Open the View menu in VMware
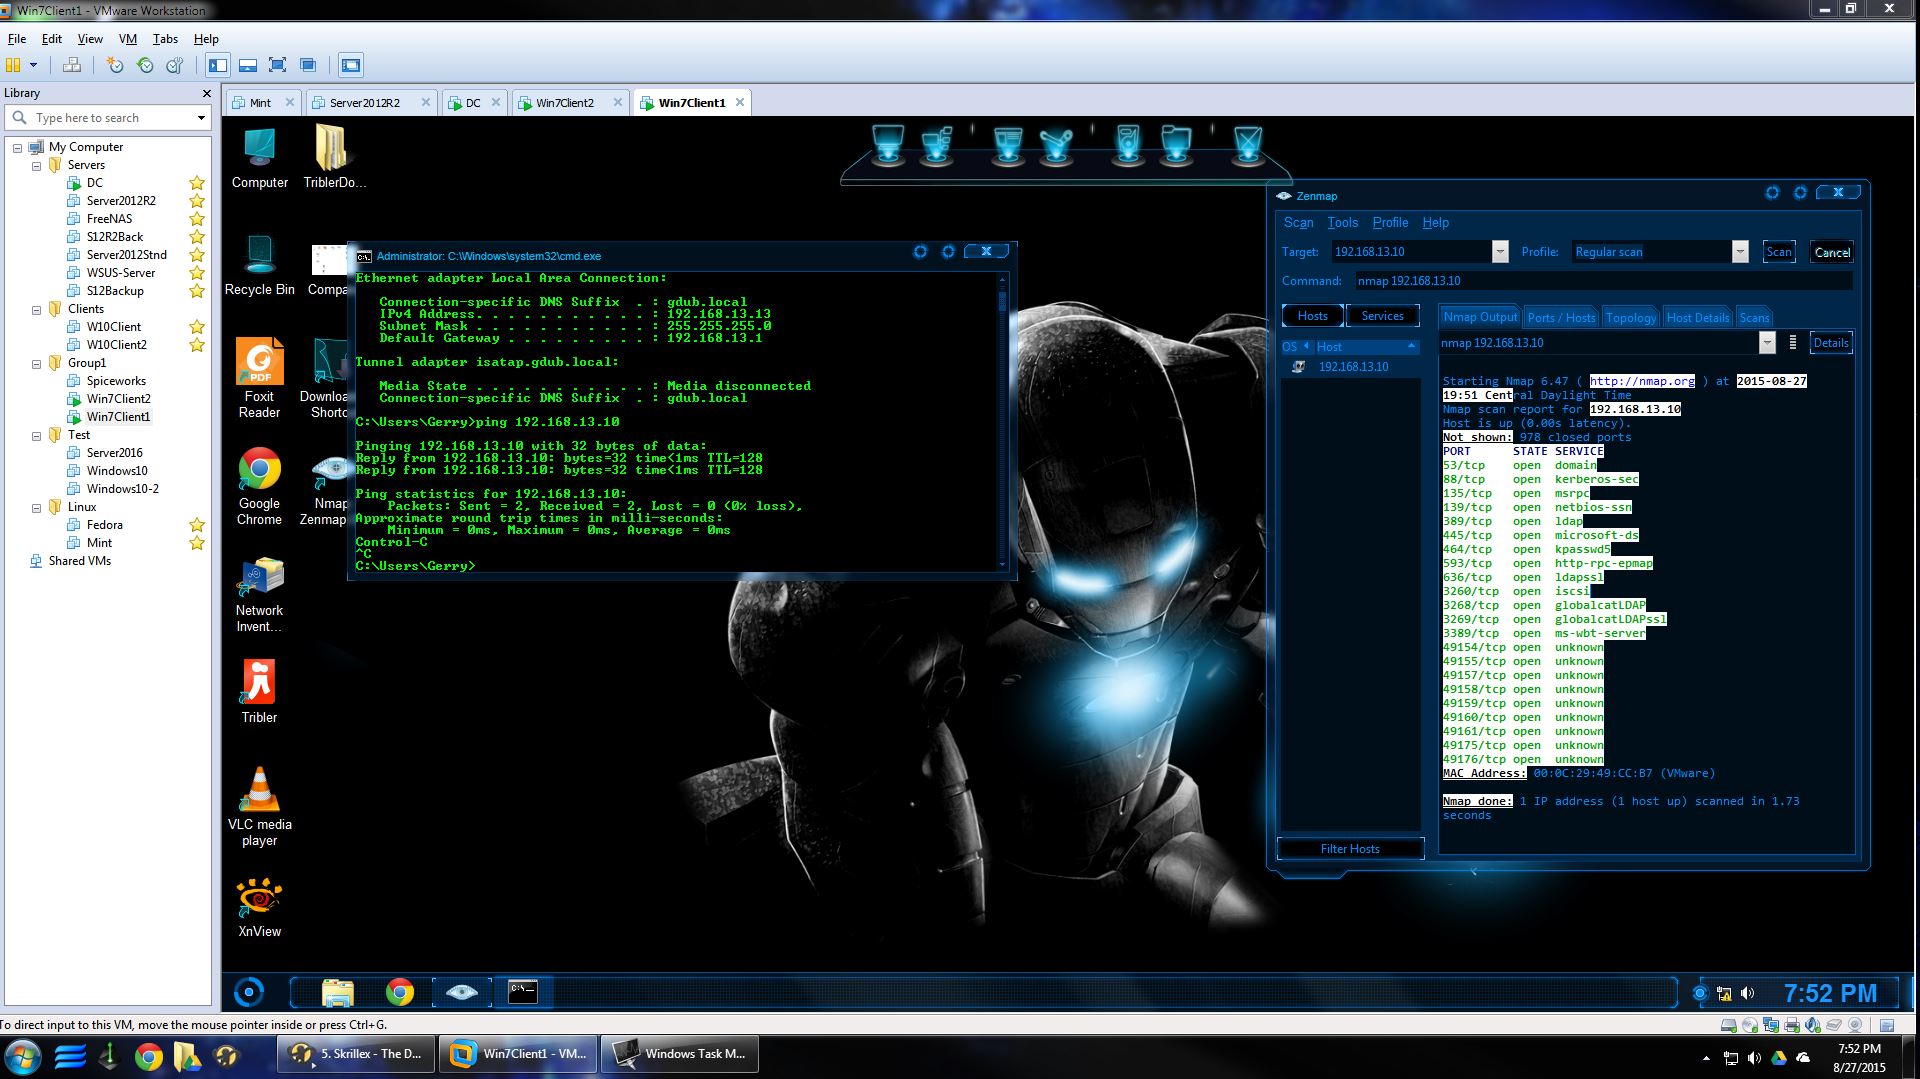The width and height of the screenshot is (1920, 1079). click(90, 39)
